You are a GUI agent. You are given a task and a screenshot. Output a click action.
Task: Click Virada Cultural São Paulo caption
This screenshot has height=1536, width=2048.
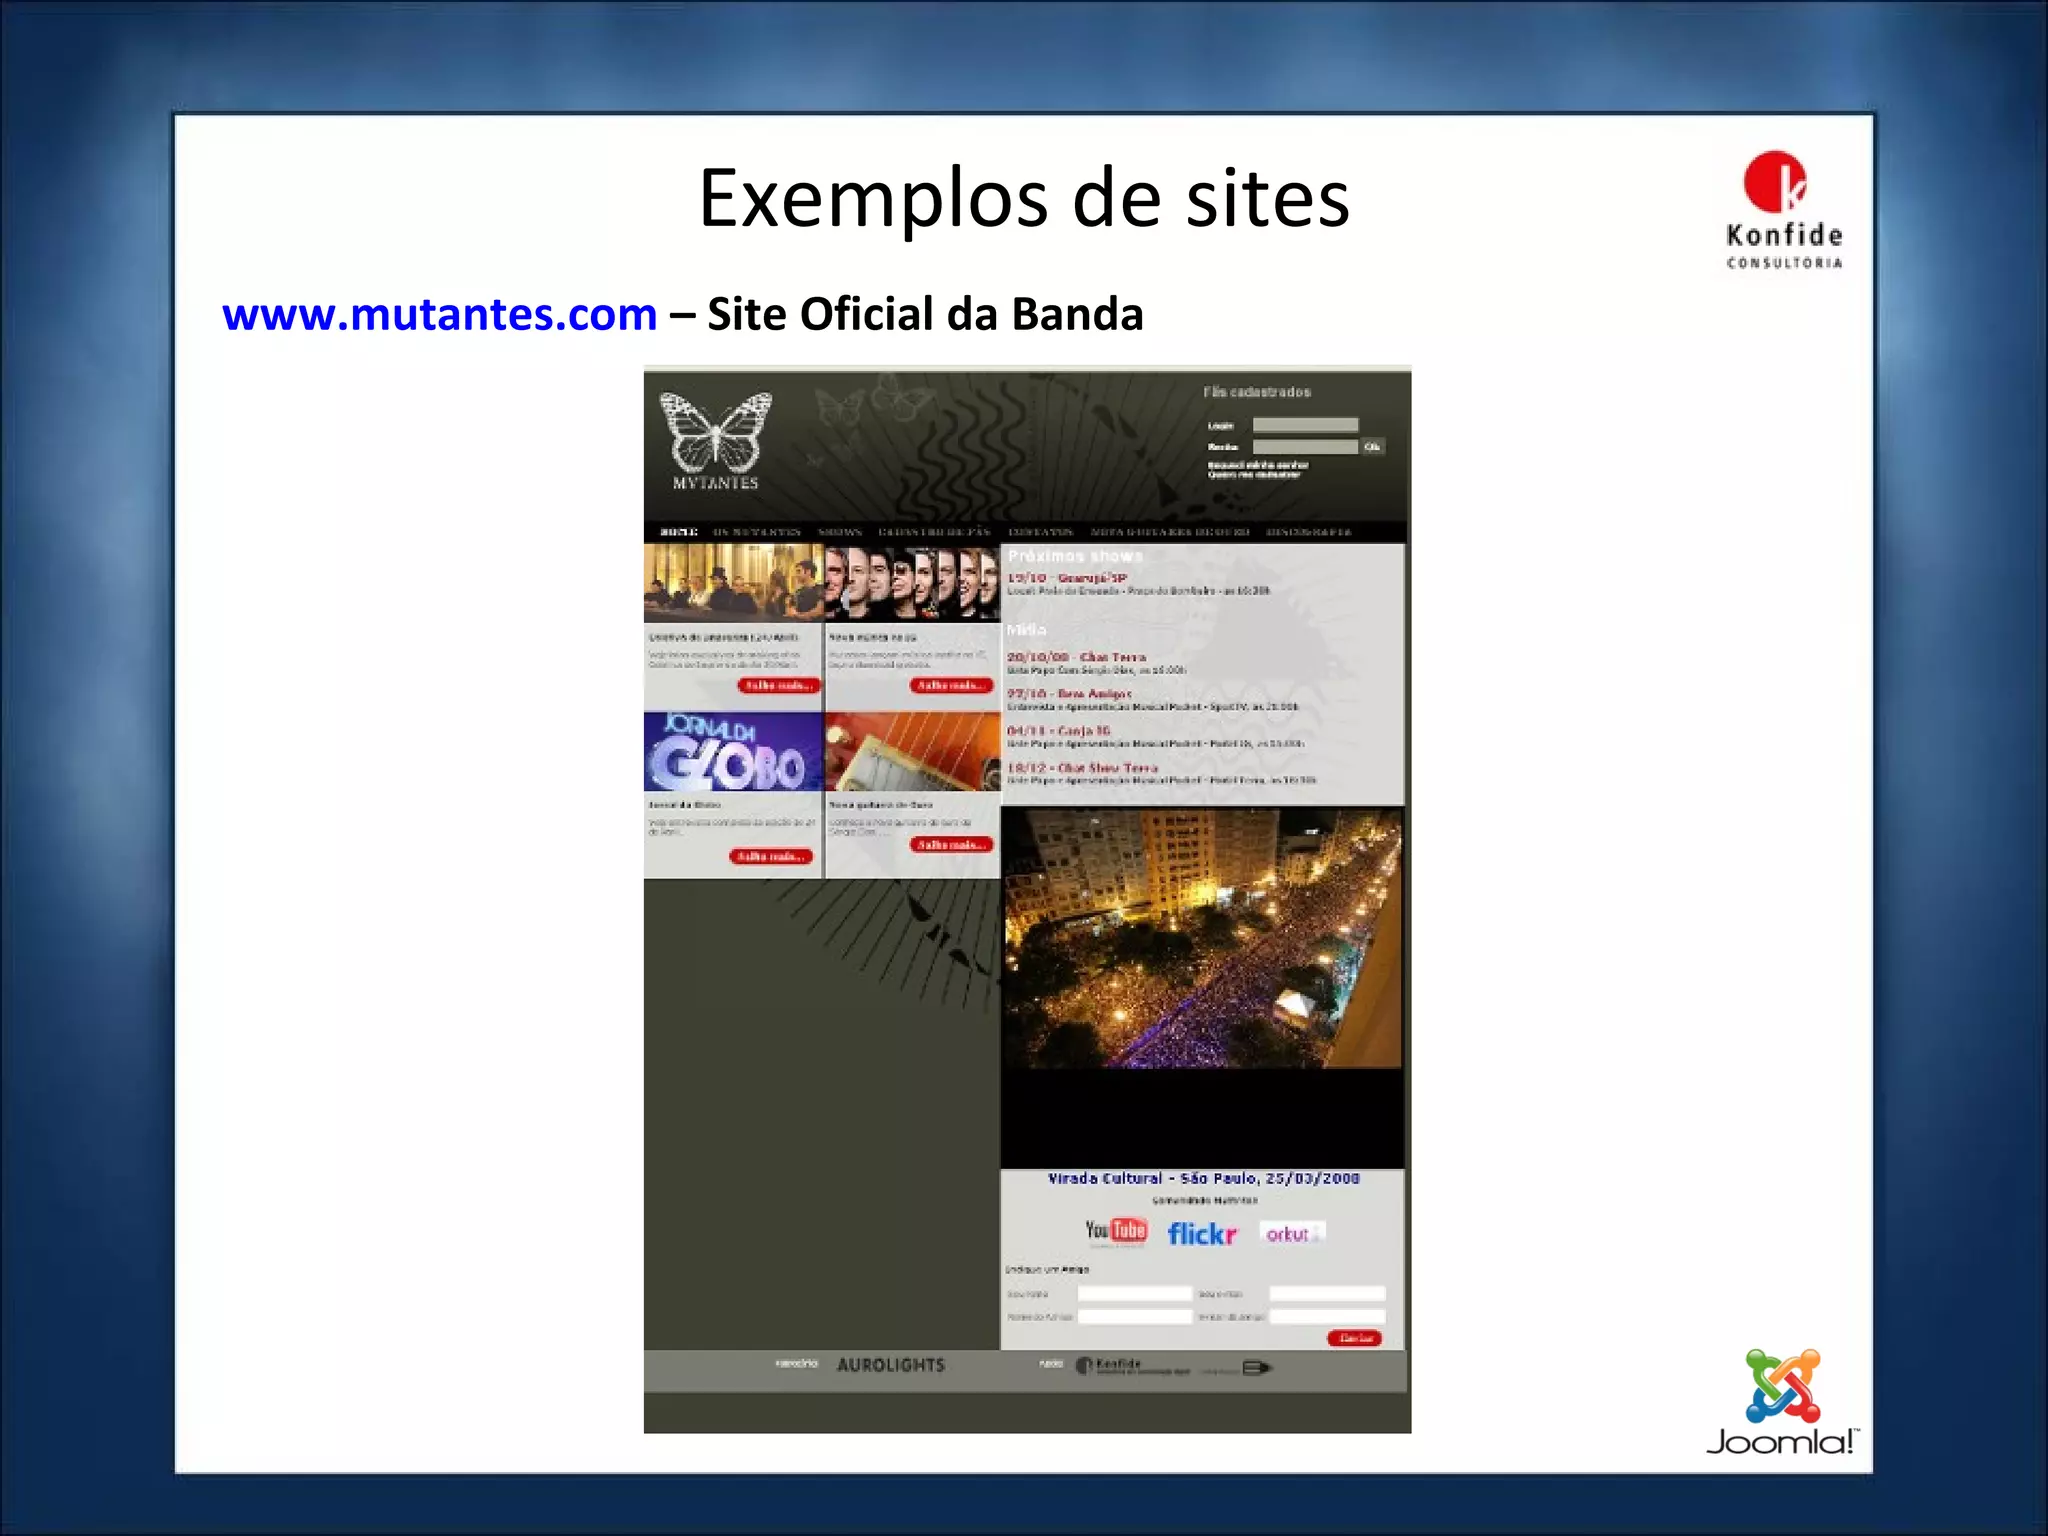[1203, 1179]
